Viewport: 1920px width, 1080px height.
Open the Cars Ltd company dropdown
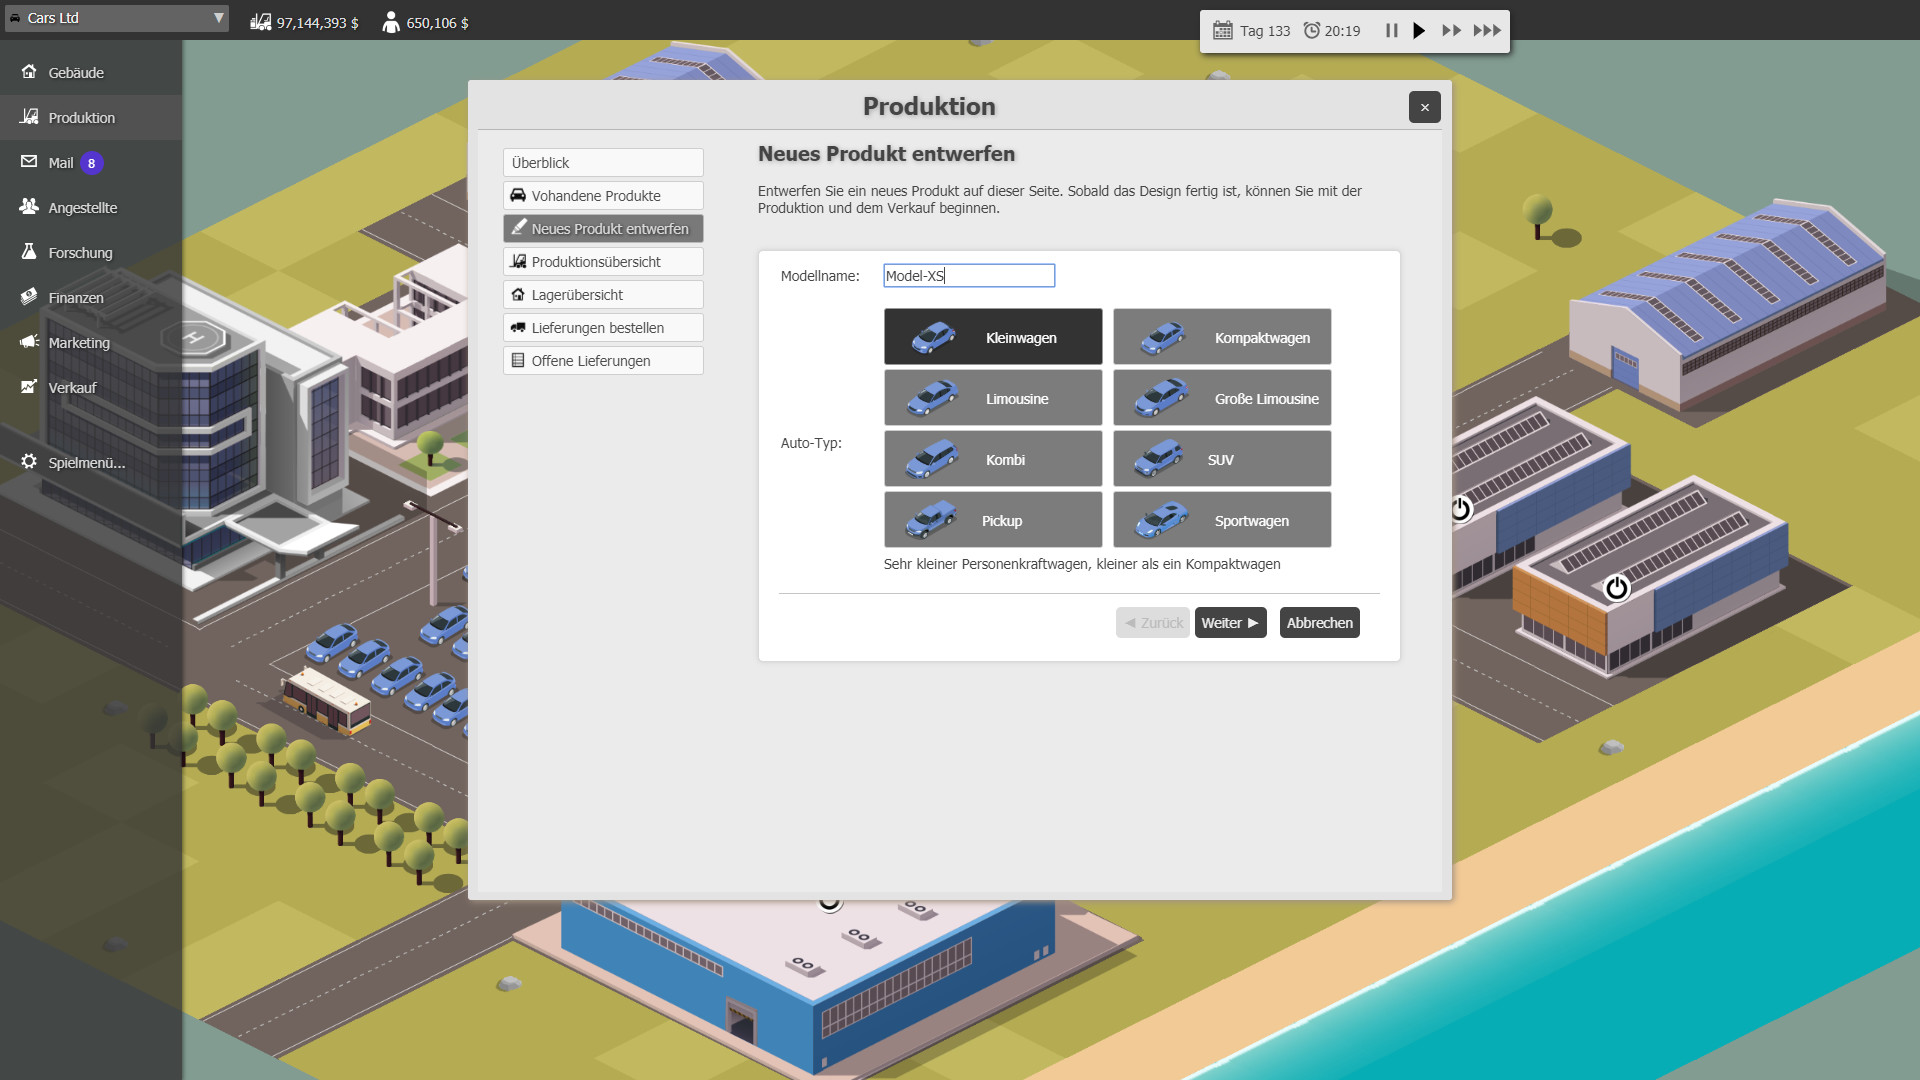tap(117, 18)
